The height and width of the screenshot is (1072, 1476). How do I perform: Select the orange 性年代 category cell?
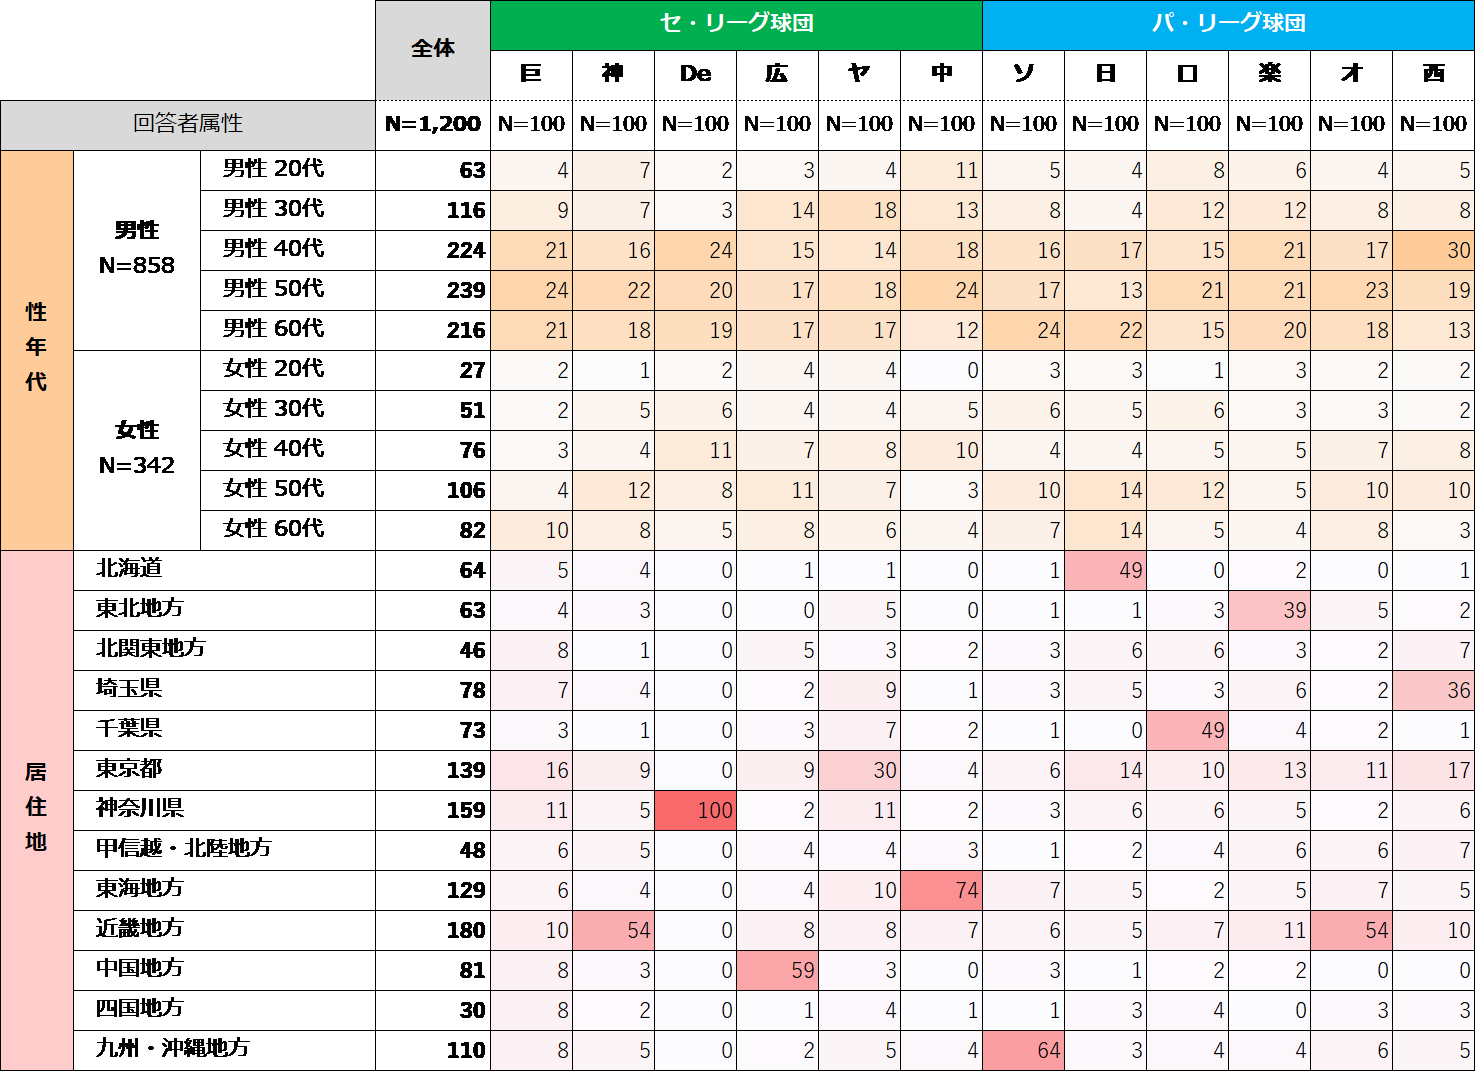[x=36, y=349]
